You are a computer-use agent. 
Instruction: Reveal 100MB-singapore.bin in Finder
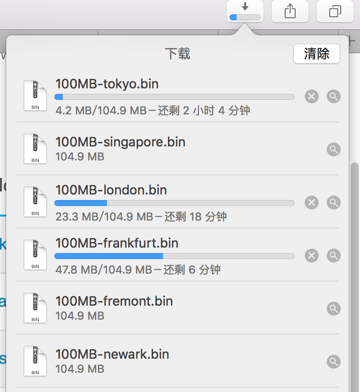pyautogui.click(x=333, y=149)
